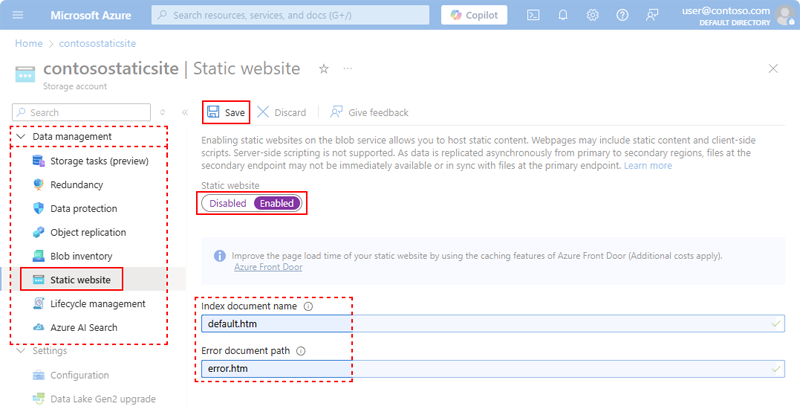Open Configuration menu item

pos(79,375)
